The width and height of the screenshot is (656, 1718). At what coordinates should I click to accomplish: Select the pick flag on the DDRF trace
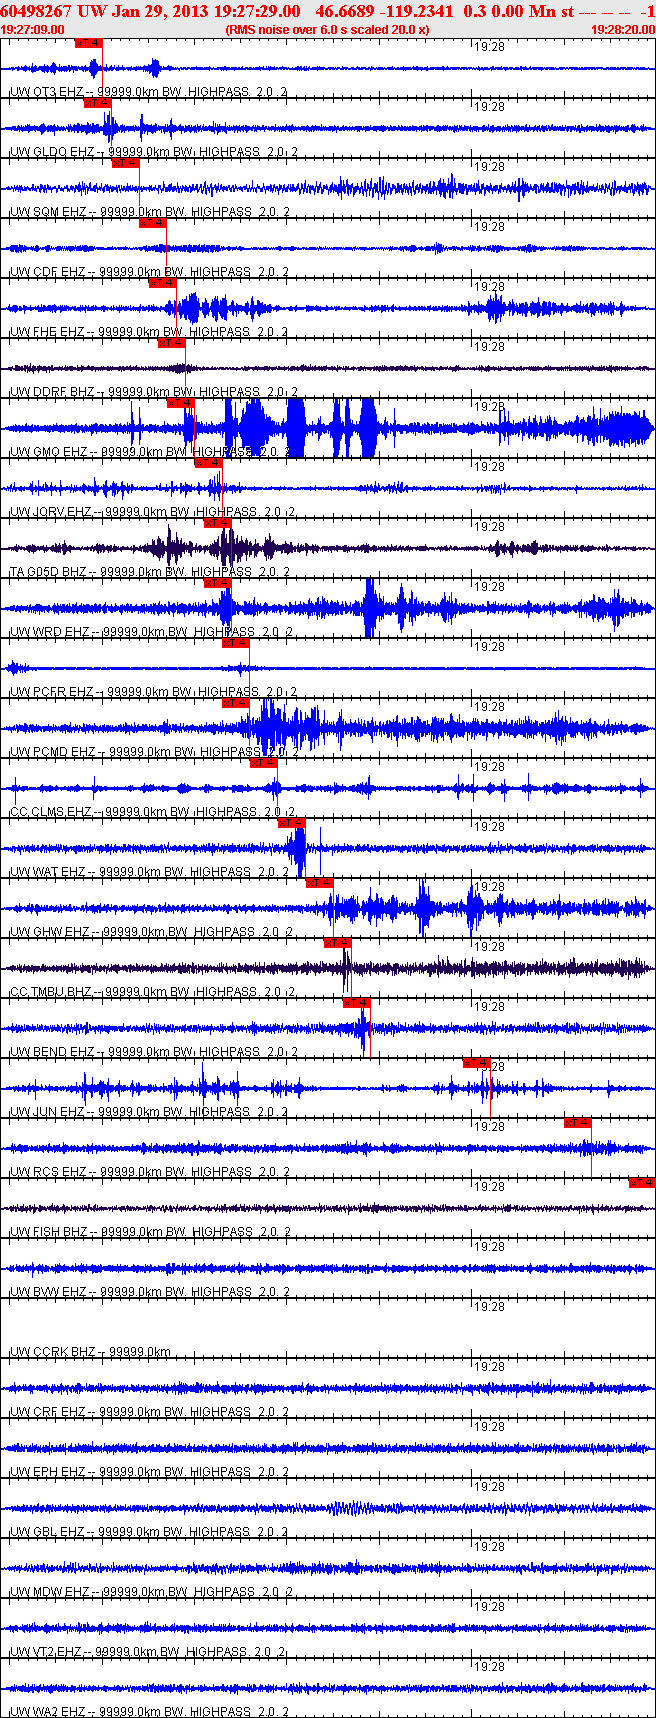[x=171, y=343]
